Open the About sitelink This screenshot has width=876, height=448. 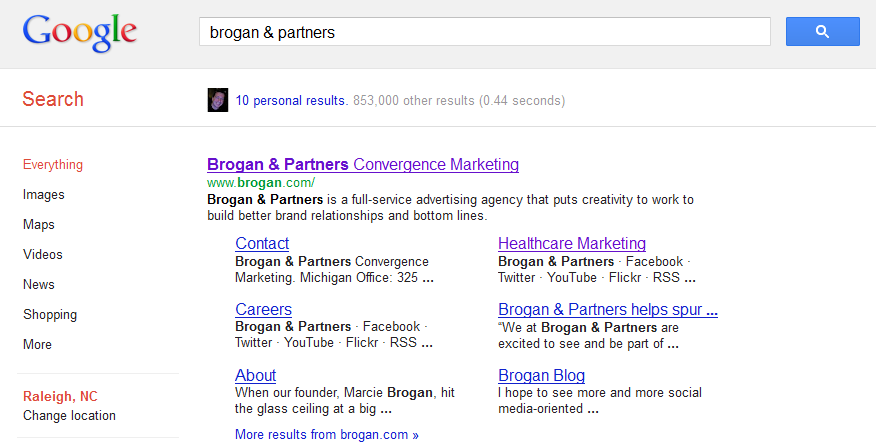coord(255,375)
